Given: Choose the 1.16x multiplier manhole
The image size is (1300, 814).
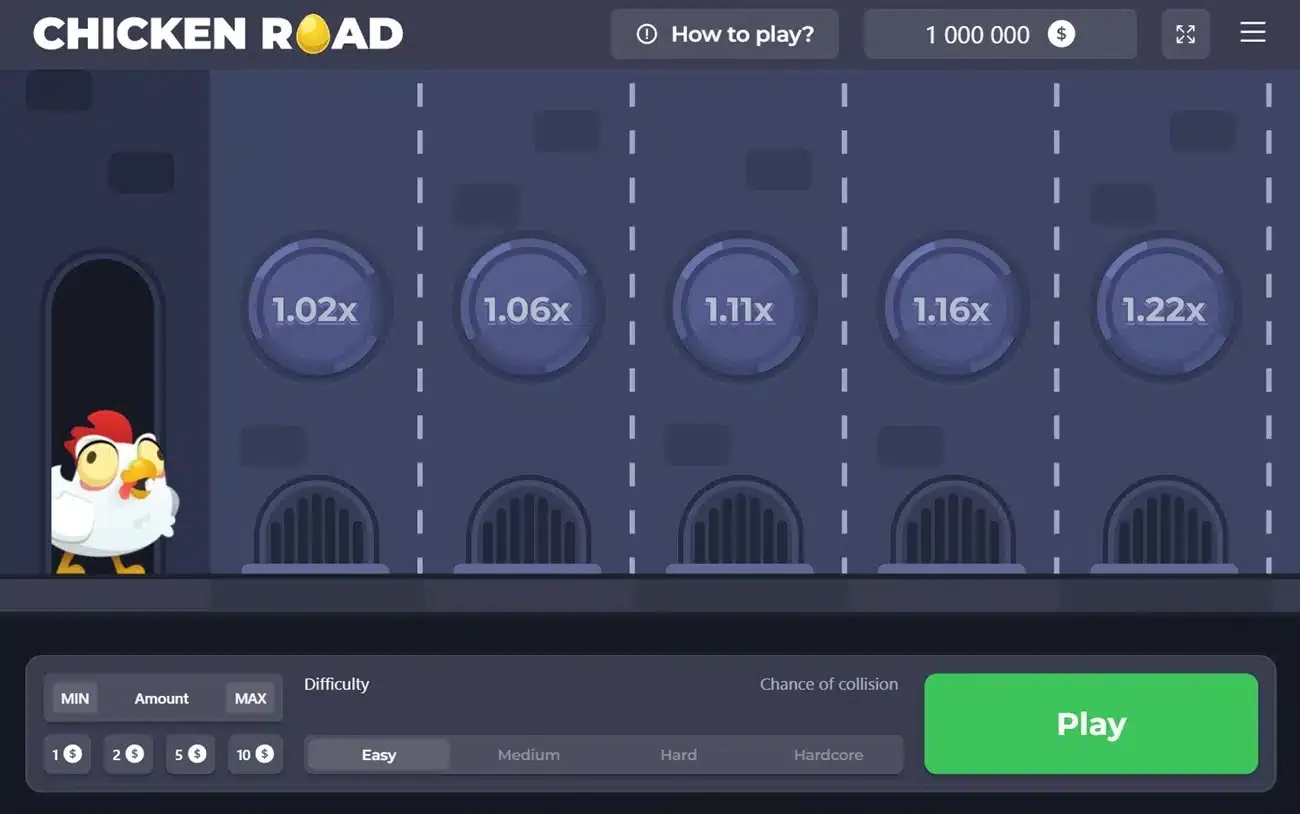Looking at the screenshot, I should [952, 309].
